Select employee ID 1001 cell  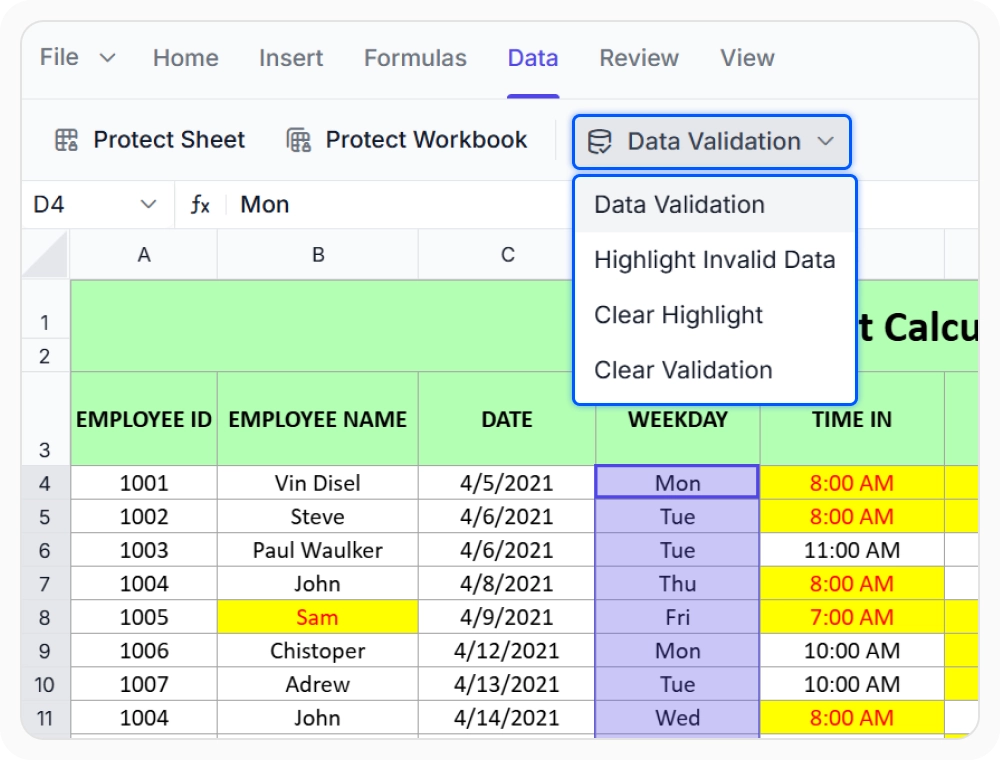[144, 483]
